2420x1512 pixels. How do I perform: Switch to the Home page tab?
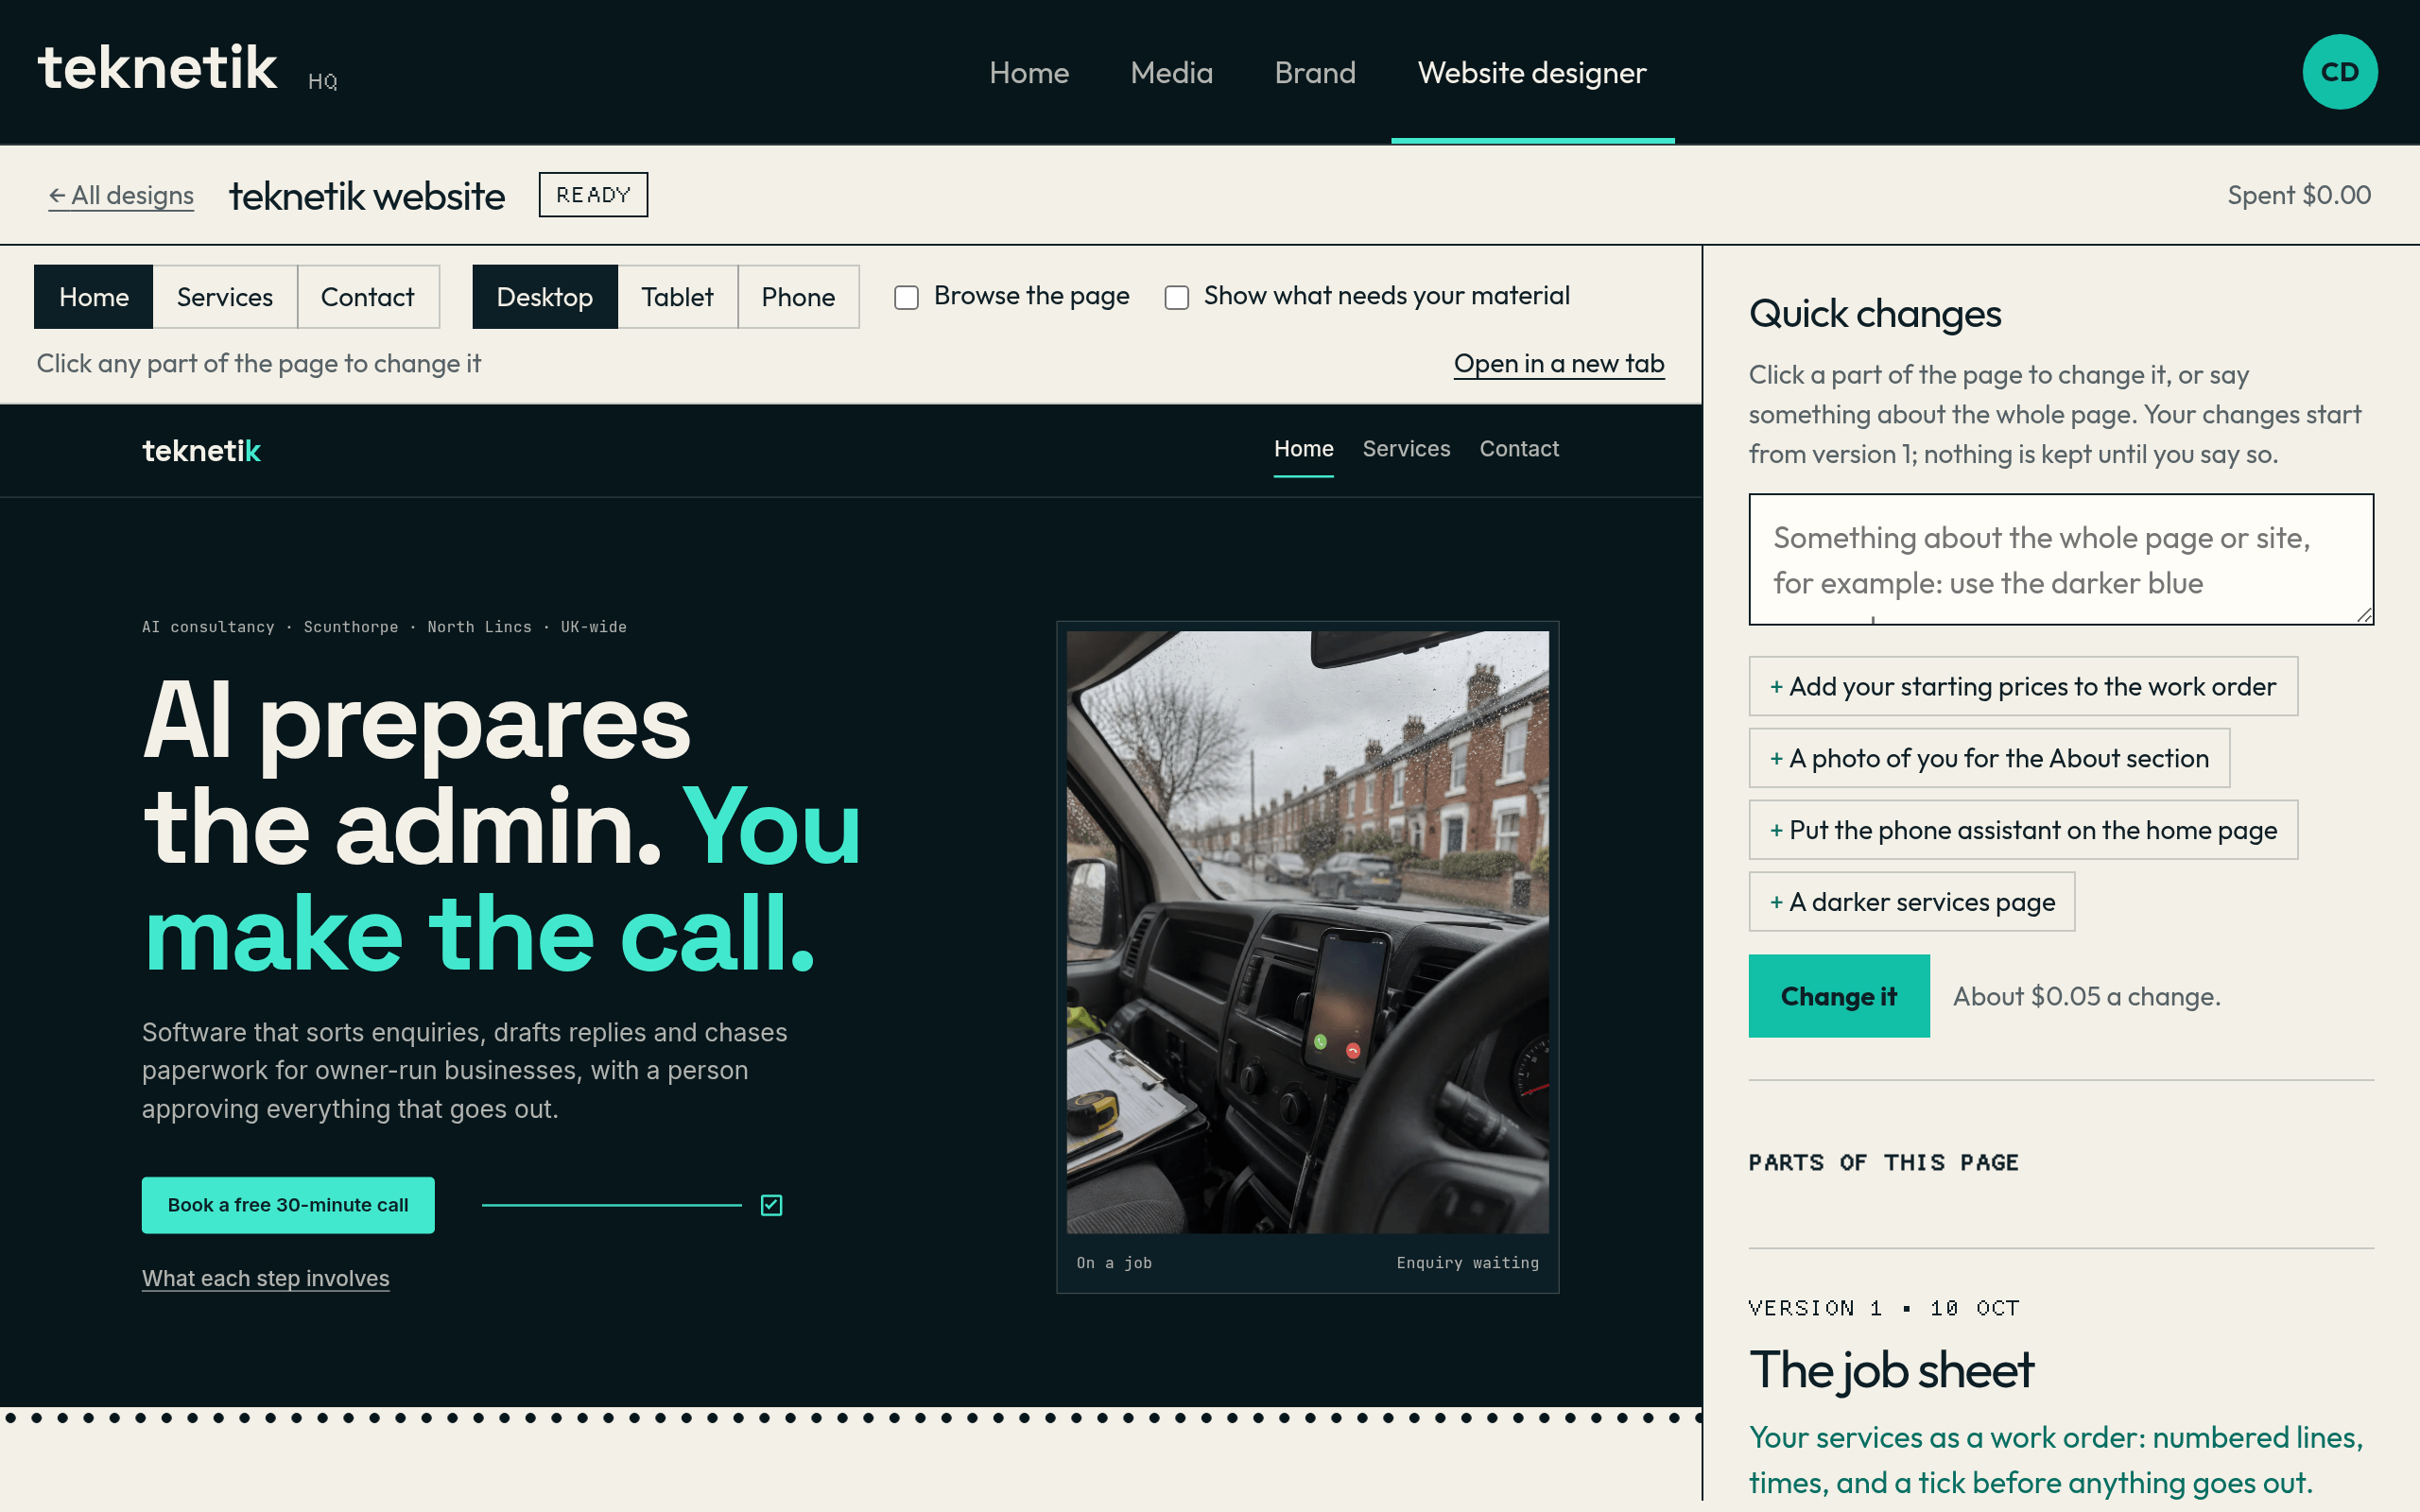click(x=94, y=297)
